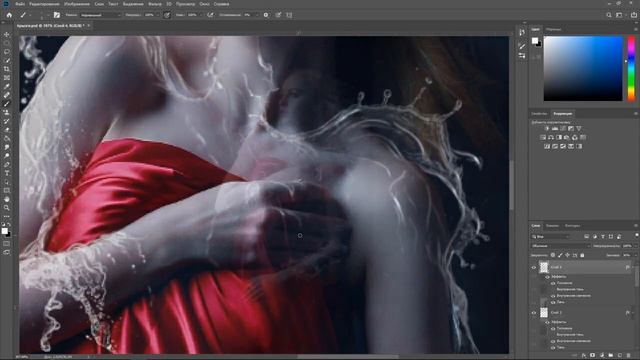This screenshot has height=360, width=640.
Task: Toggle Effects visibility on the second layer
Action: [547, 322]
